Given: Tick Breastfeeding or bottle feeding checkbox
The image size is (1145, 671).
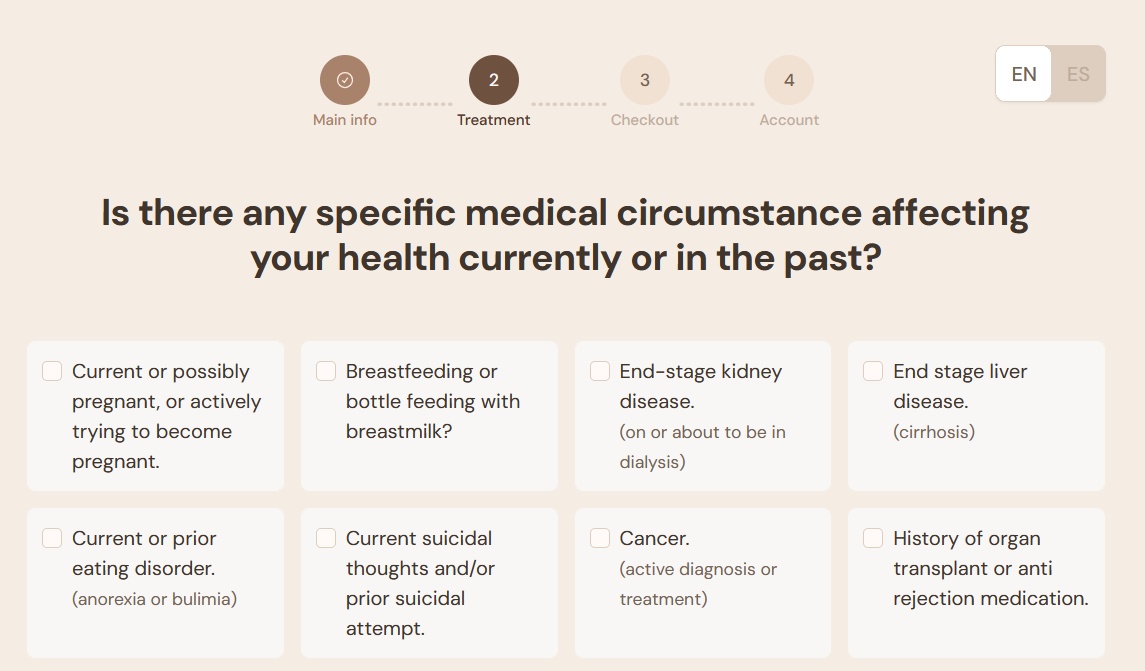Looking at the screenshot, I should (326, 371).
